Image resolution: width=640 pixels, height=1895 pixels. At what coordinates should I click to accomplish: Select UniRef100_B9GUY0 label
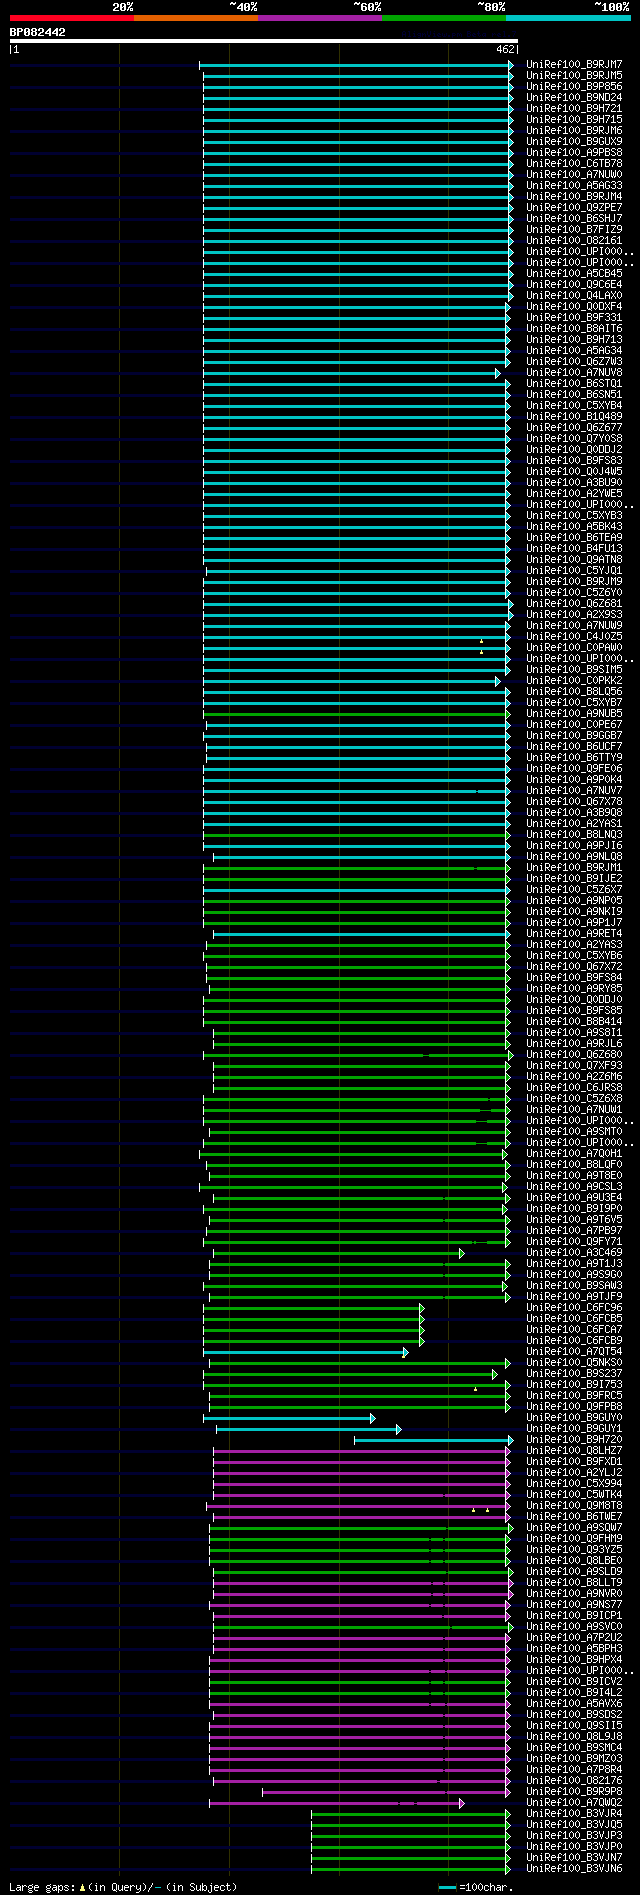pyautogui.click(x=574, y=1418)
